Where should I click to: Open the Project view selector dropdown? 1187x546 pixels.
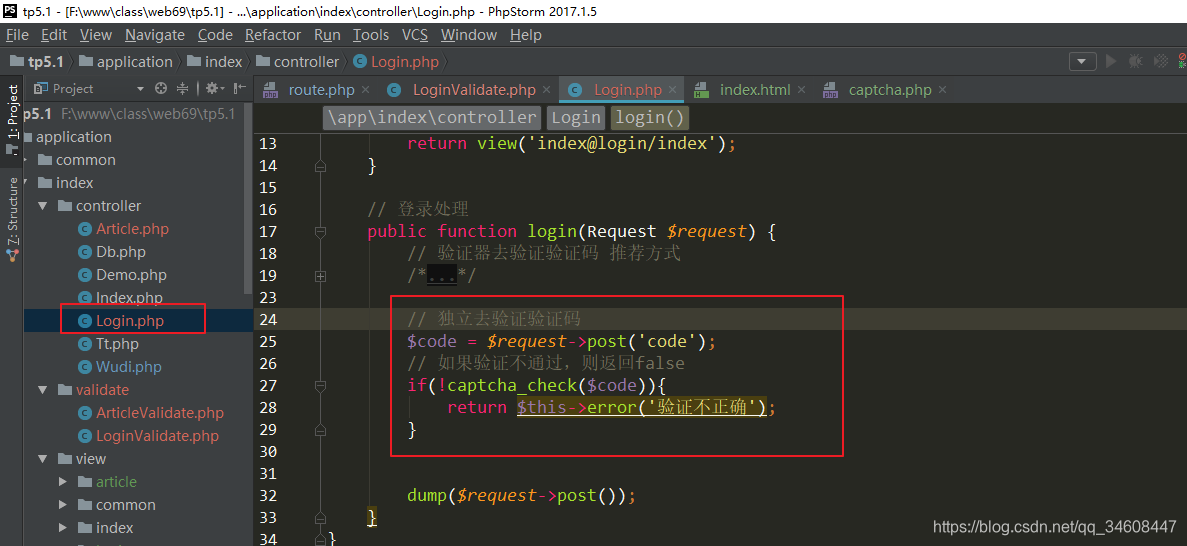point(139,89)
